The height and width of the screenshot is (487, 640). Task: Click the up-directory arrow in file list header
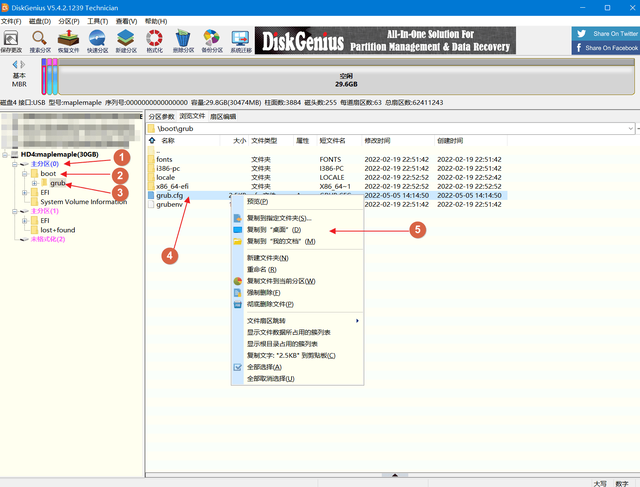click(152, 140)
